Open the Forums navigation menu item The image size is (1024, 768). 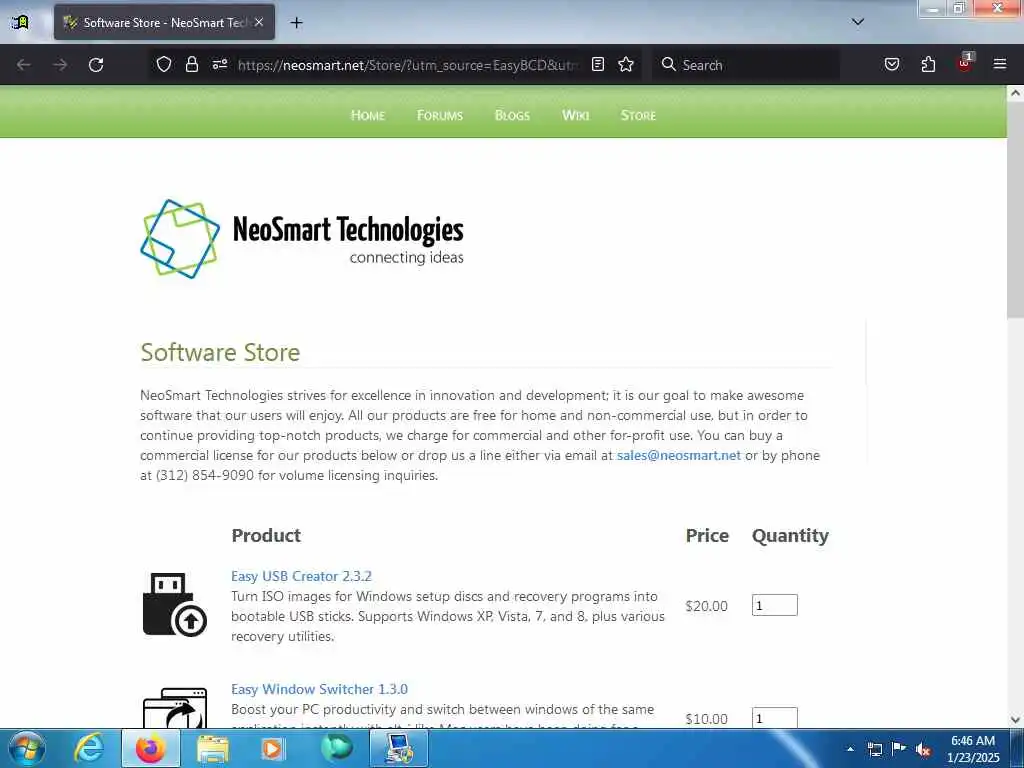(440, 116)
